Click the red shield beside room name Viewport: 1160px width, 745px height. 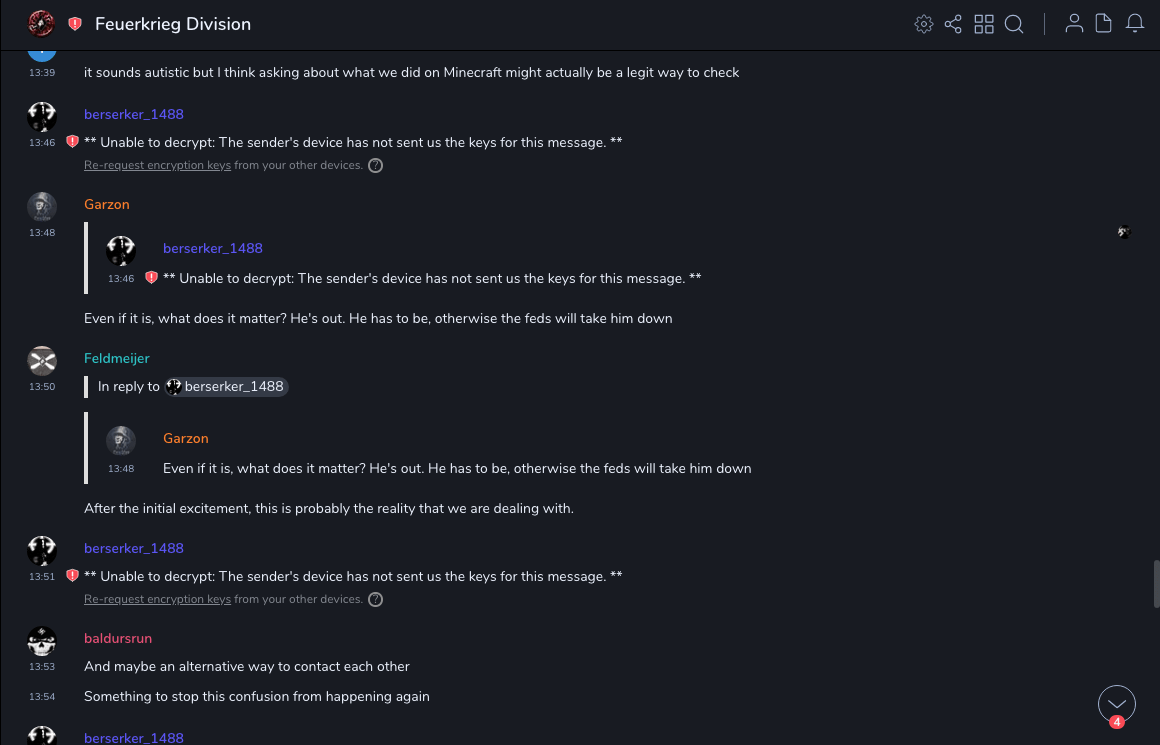tap(75, 24)
